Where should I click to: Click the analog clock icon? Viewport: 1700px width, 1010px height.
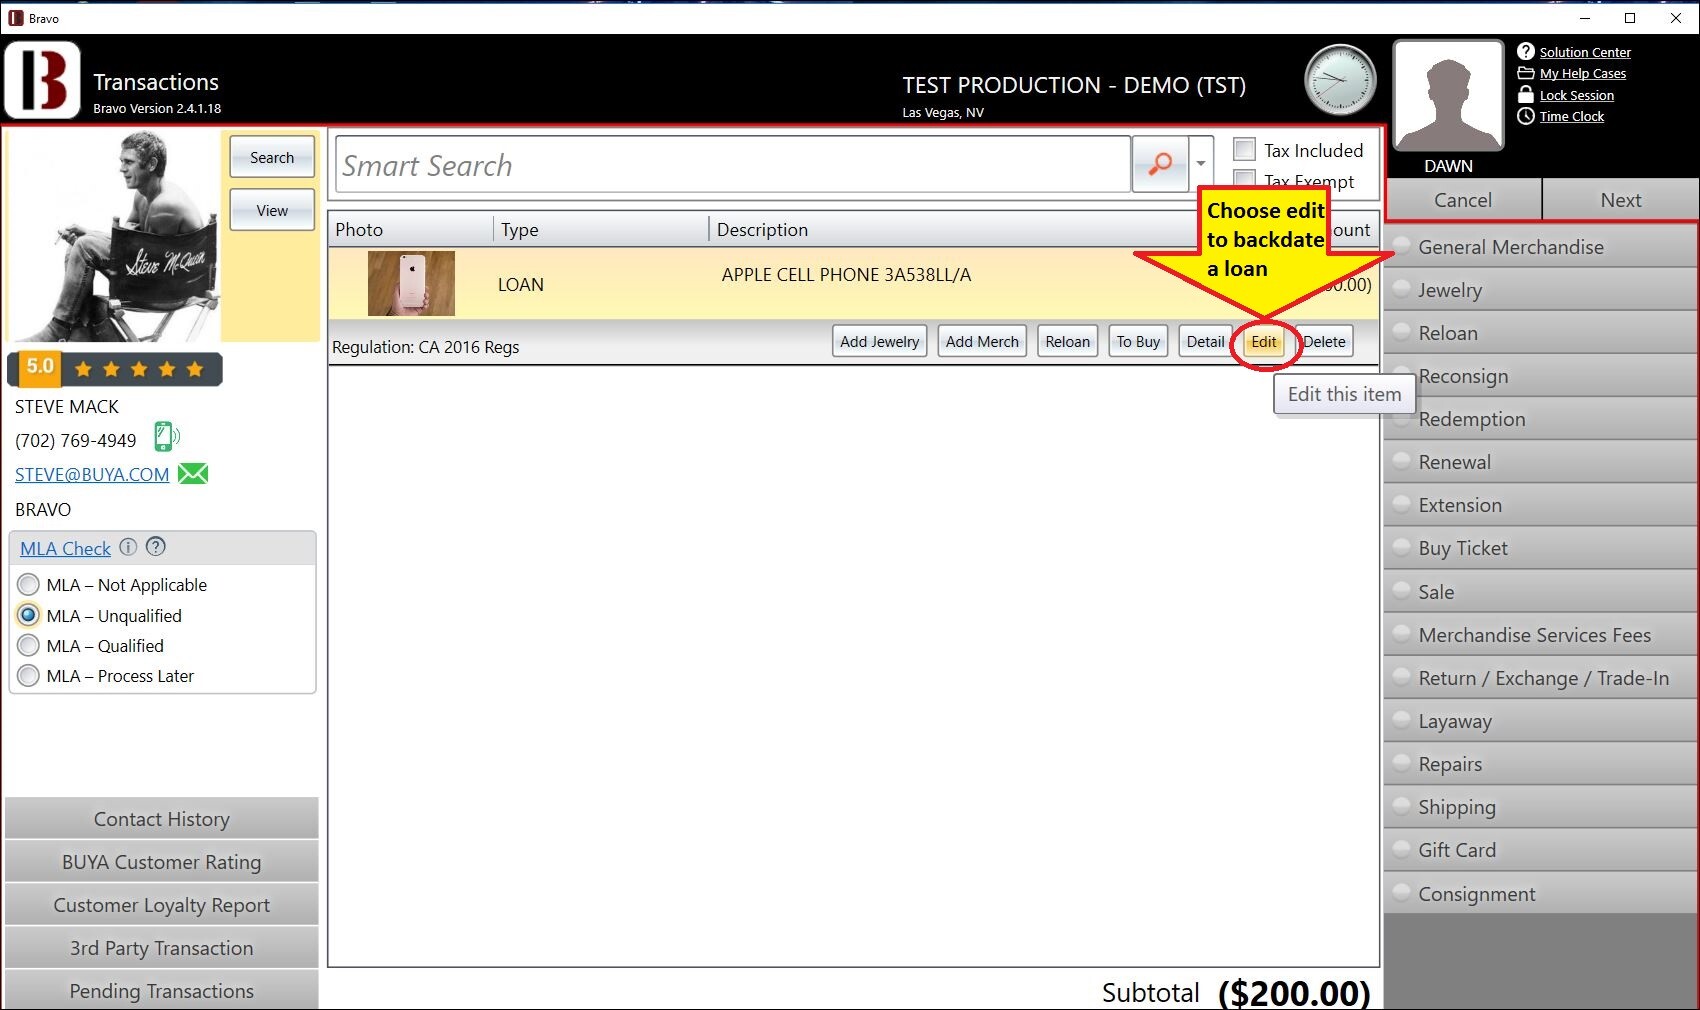point(1340,80)
